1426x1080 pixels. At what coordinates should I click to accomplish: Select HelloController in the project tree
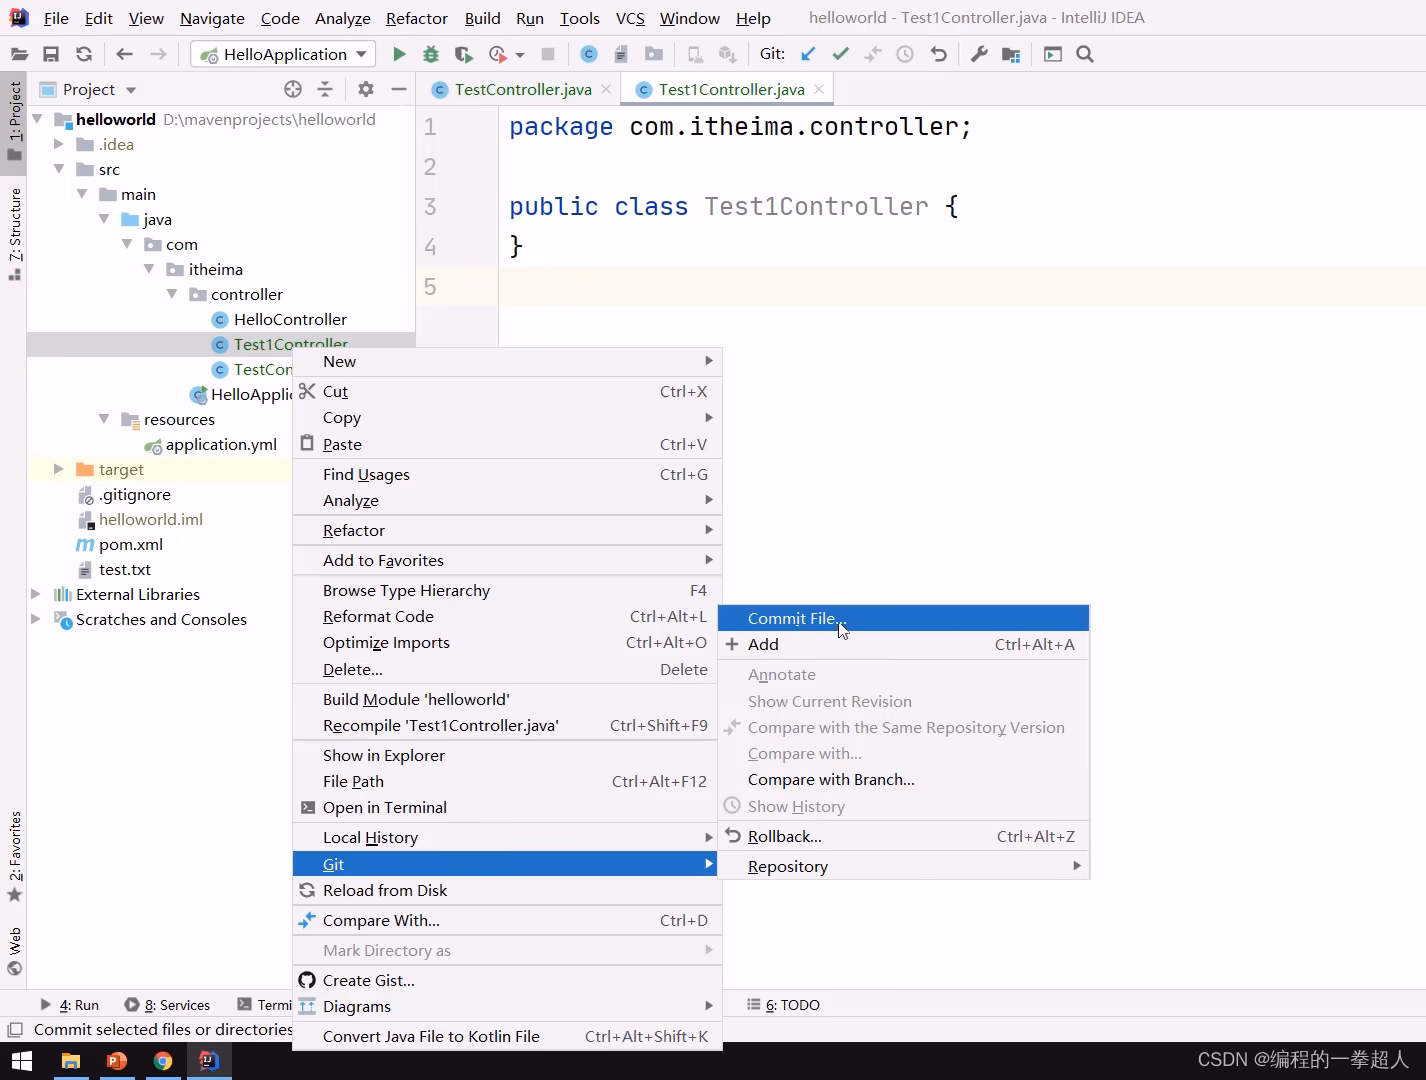tap(290, 319)
